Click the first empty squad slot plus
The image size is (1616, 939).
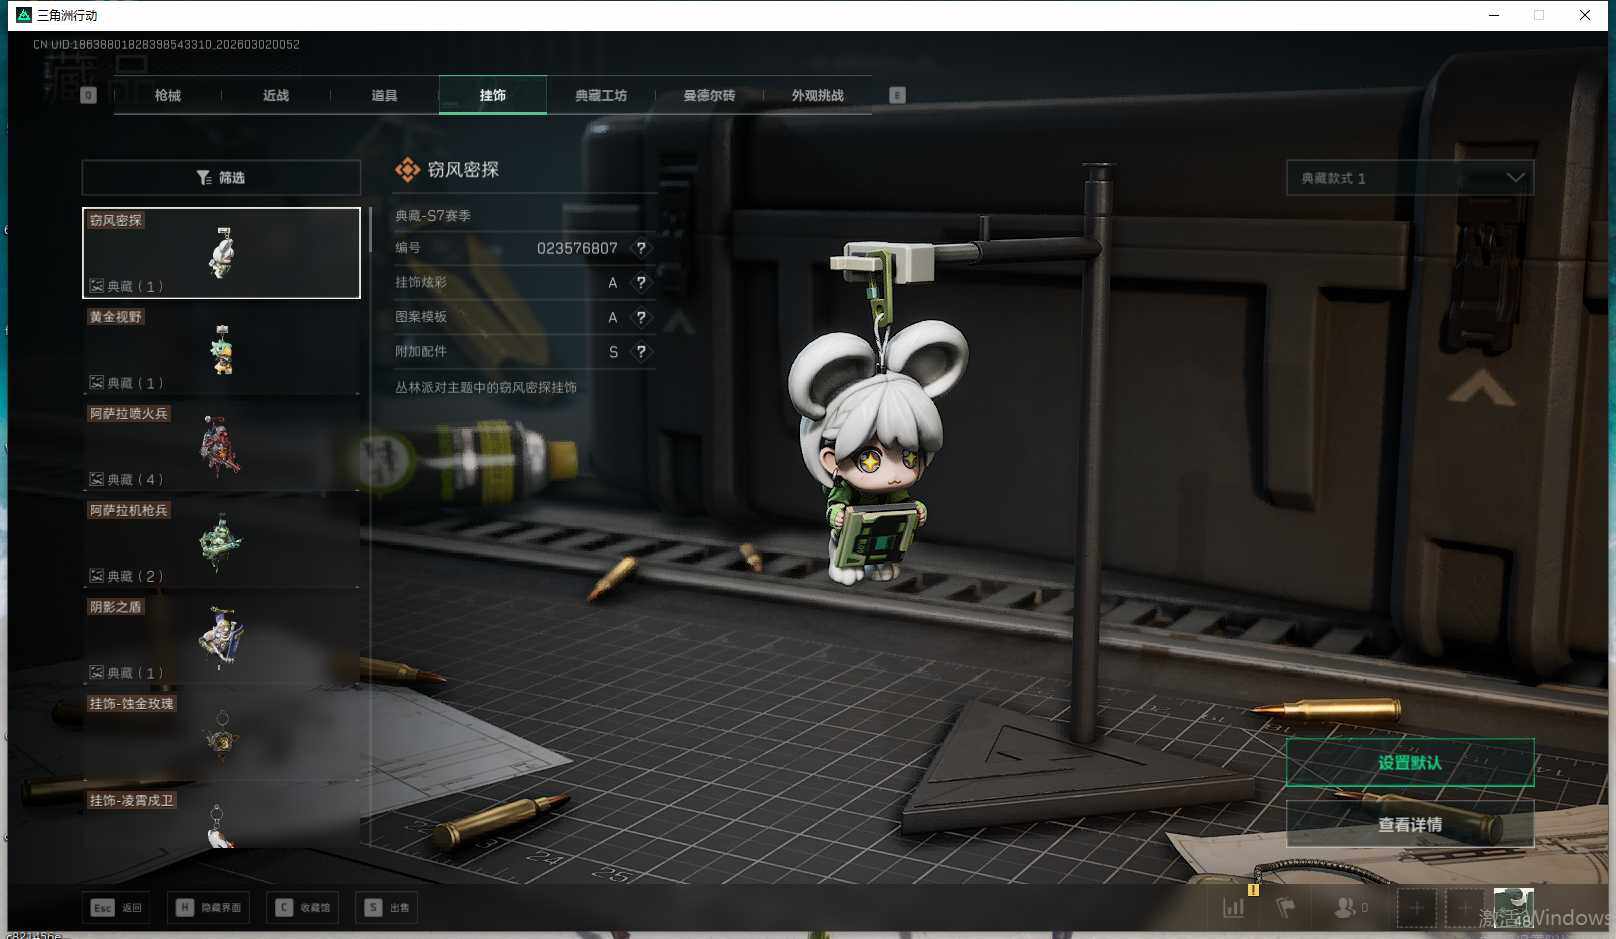click(1417, 908)
